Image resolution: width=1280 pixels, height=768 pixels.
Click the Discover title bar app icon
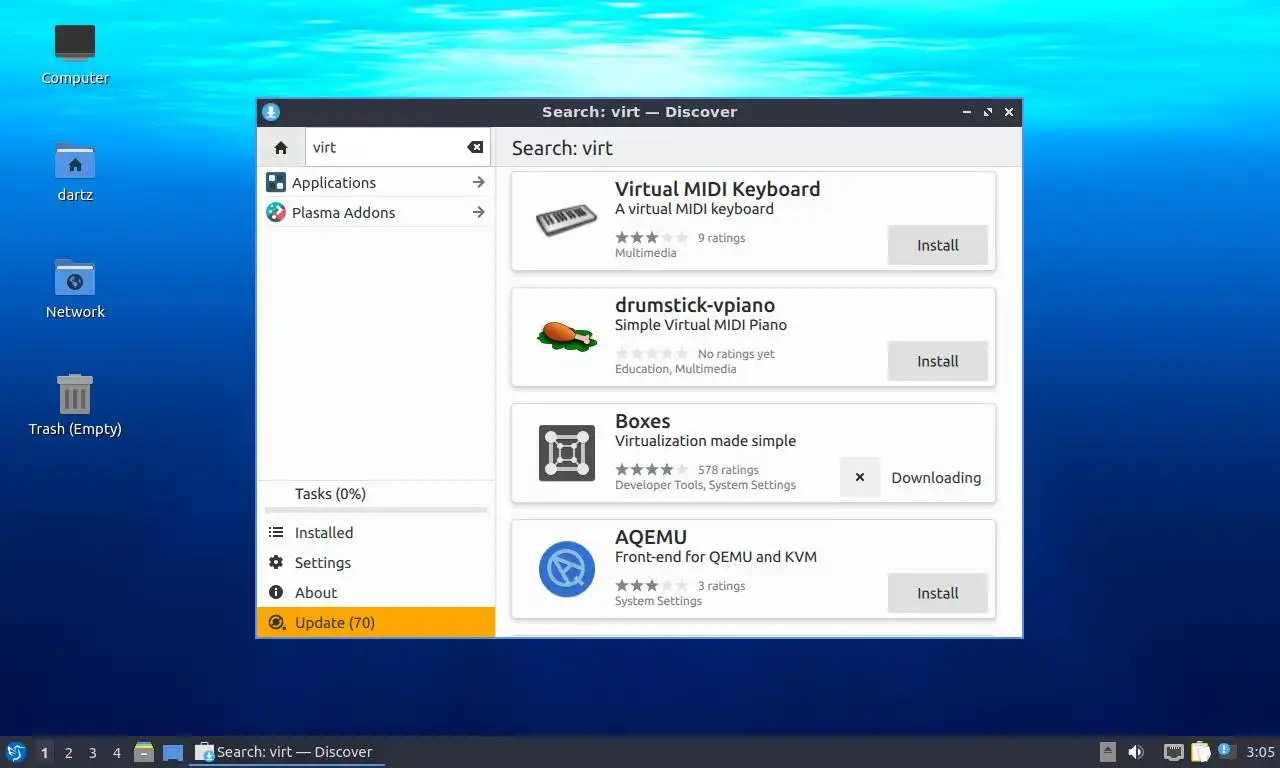pyautogui.click(x=271, y=112)
